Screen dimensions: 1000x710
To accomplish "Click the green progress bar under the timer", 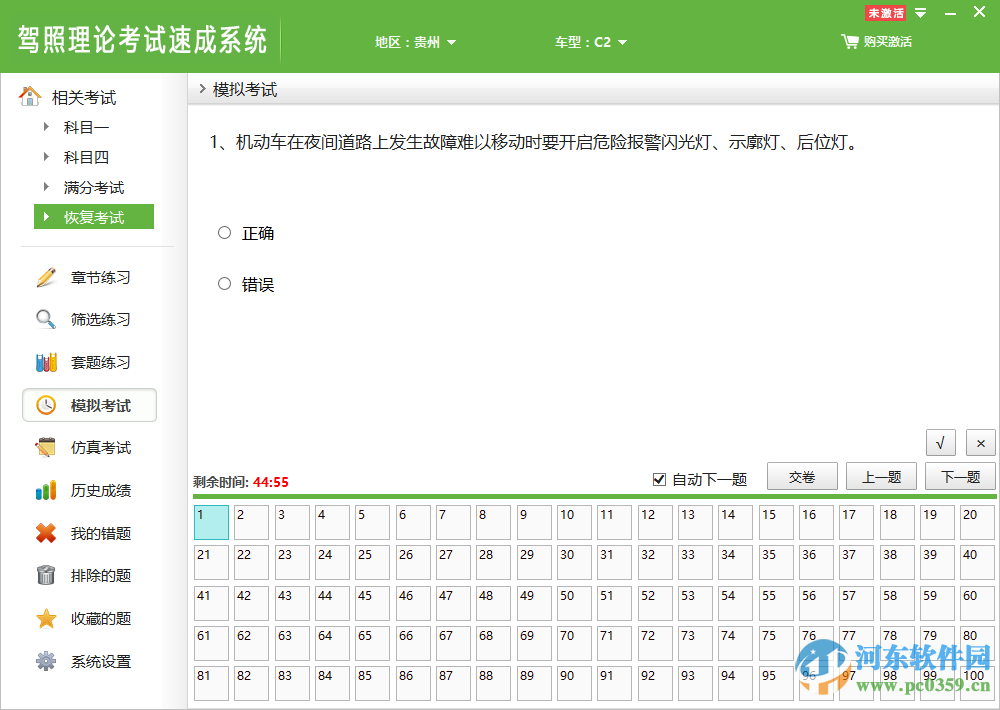I will click(594, 496).
